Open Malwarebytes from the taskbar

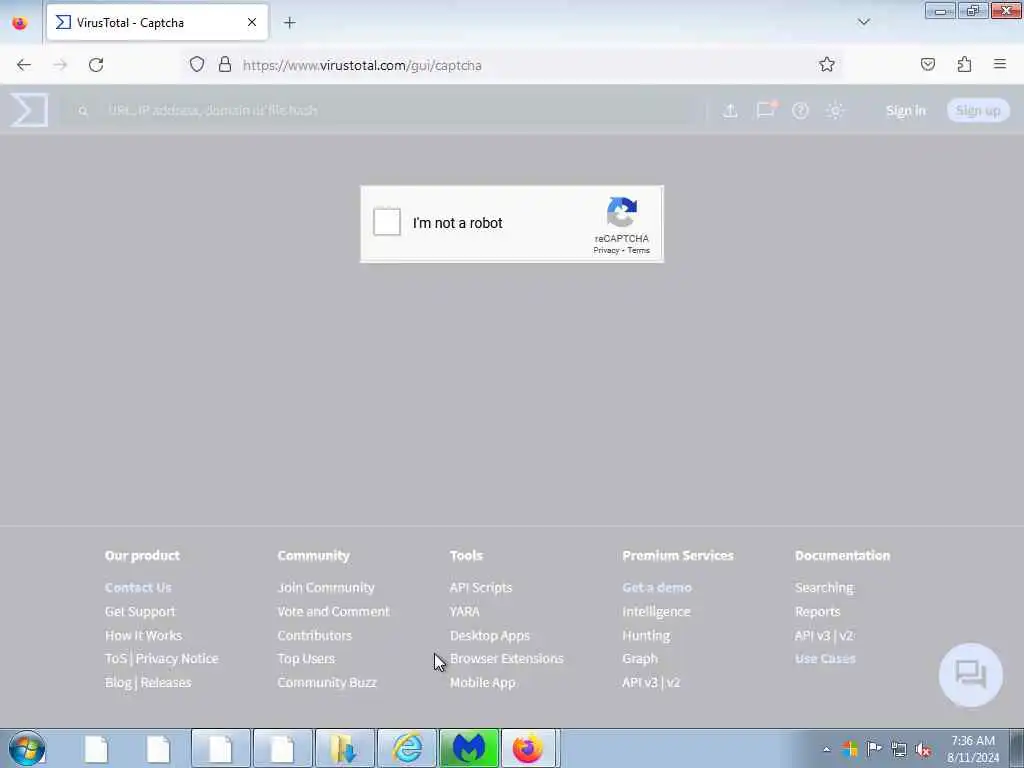tap(469, 748)
